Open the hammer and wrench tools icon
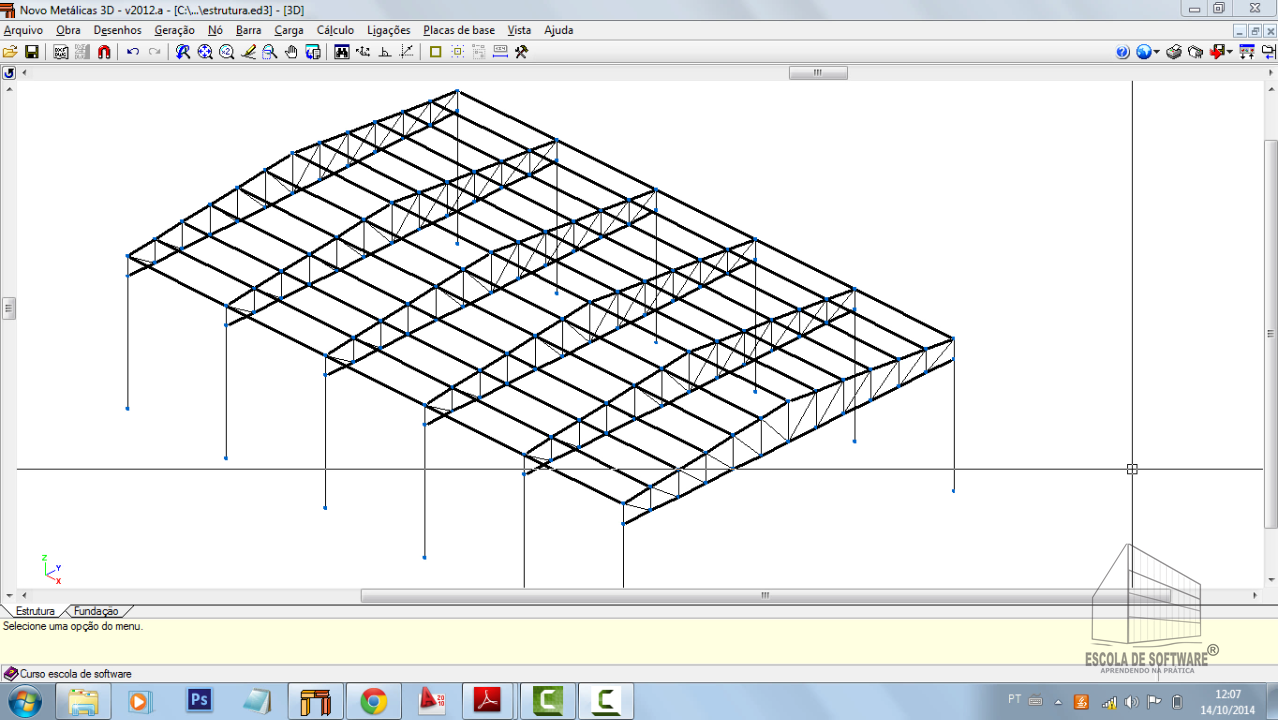The width and height of the screenshot is (1278, 720). 521,52
